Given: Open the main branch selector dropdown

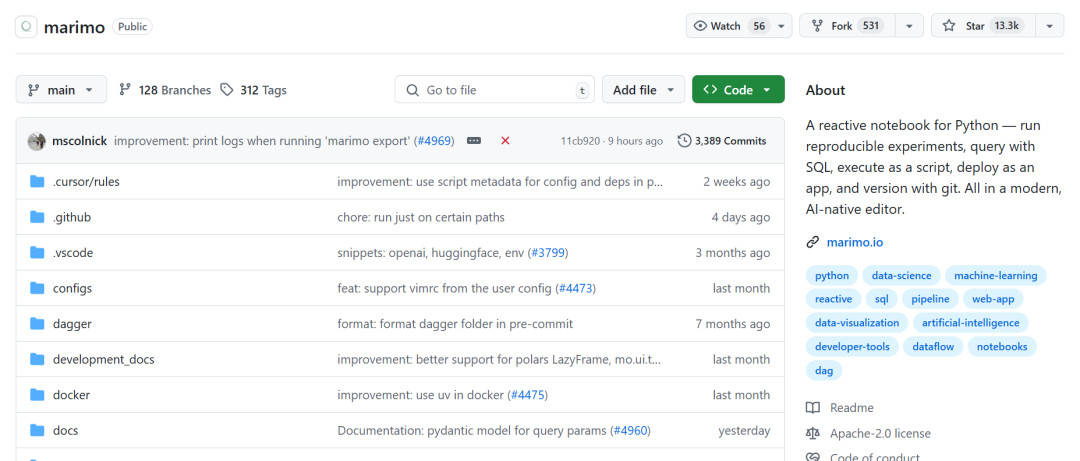Looking at the screenshot, I should (x=61, y=90).
